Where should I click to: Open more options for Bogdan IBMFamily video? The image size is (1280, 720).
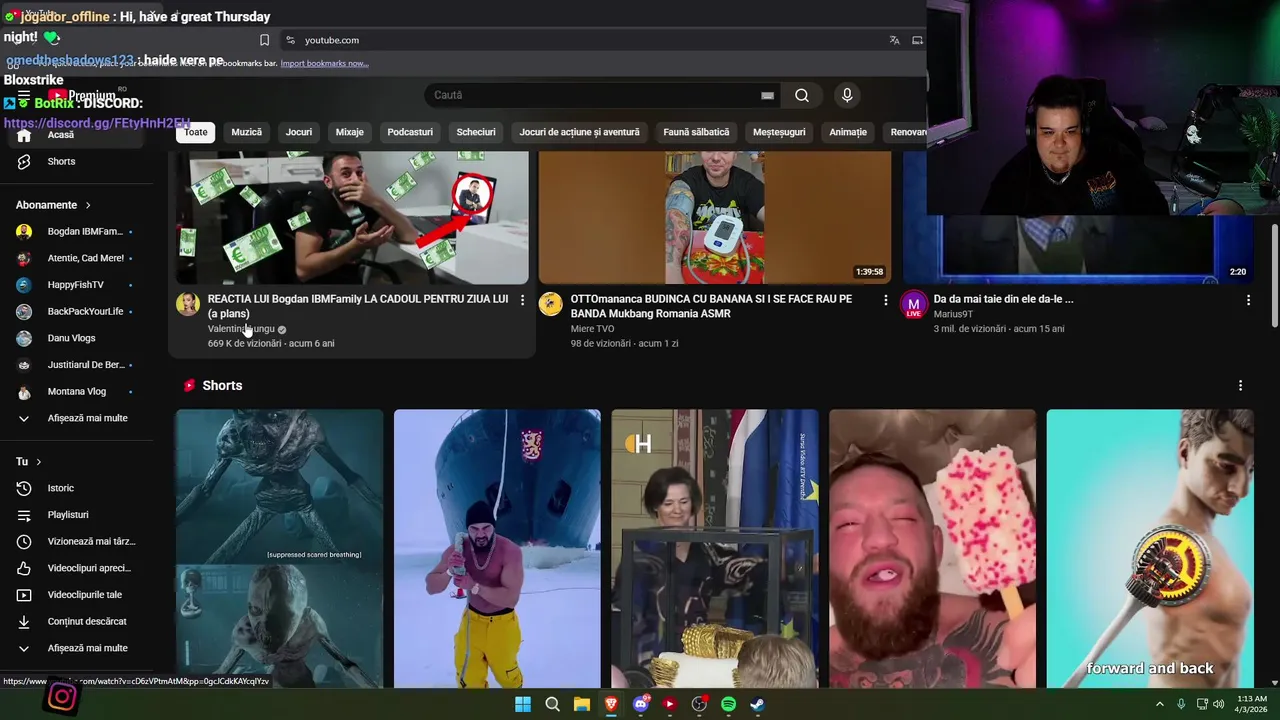[522, 300]
